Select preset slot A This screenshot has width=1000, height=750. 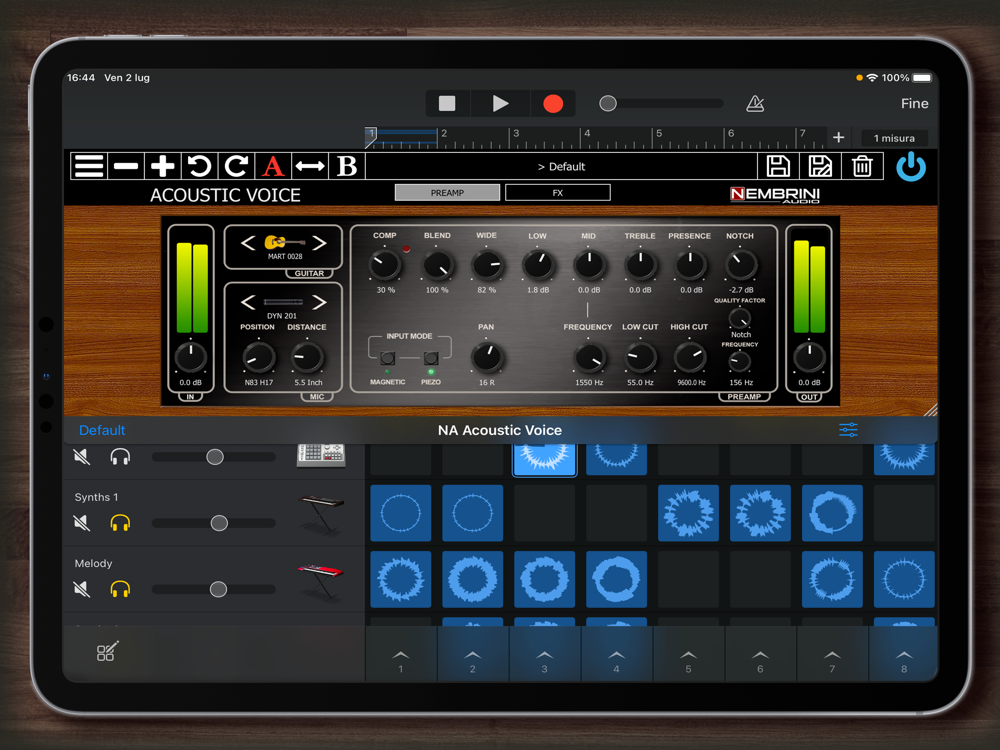pyautogui.click(x=273, y=166)
